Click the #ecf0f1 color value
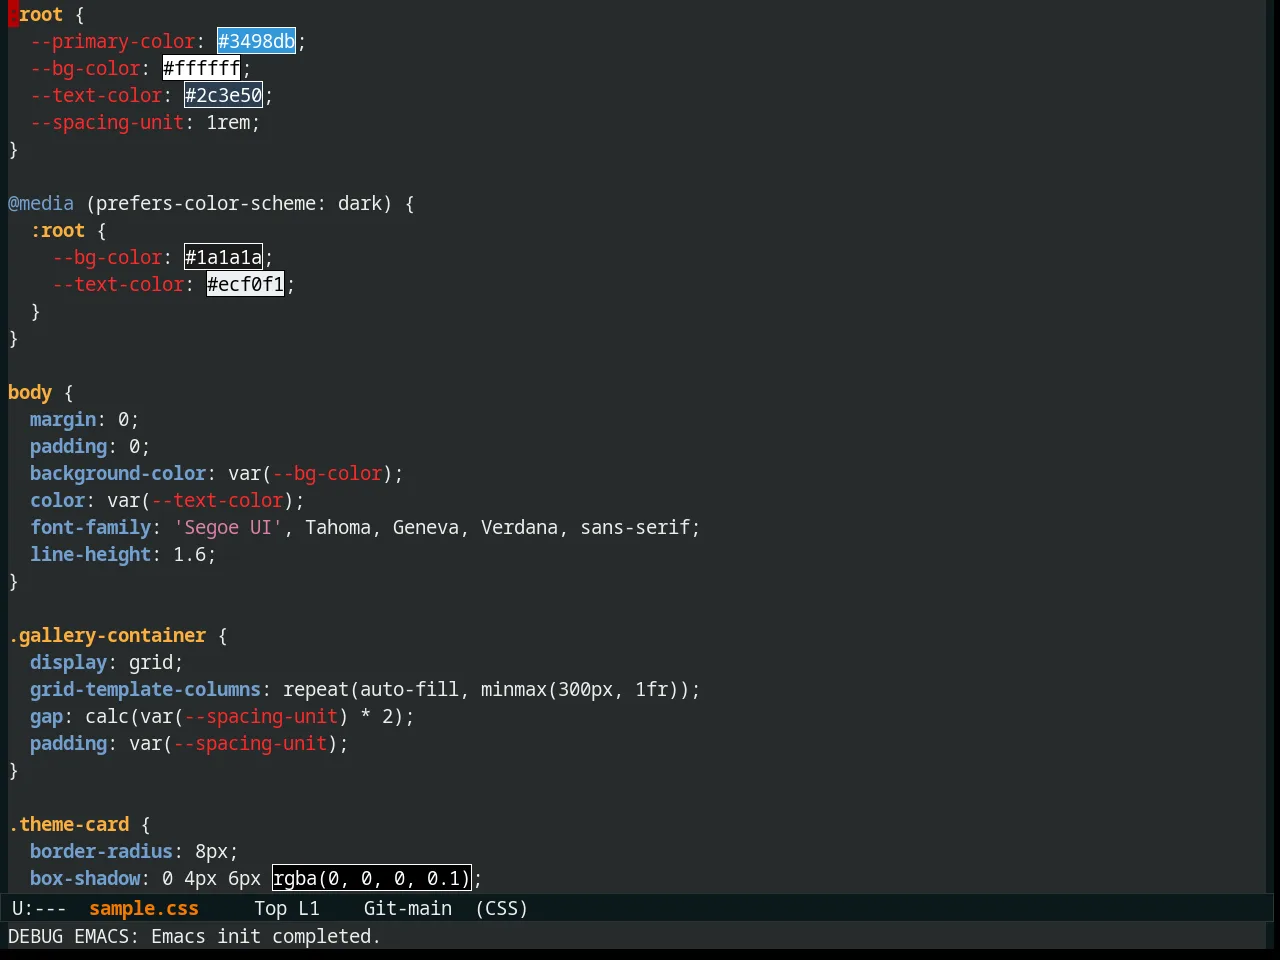 click(245, 284)
